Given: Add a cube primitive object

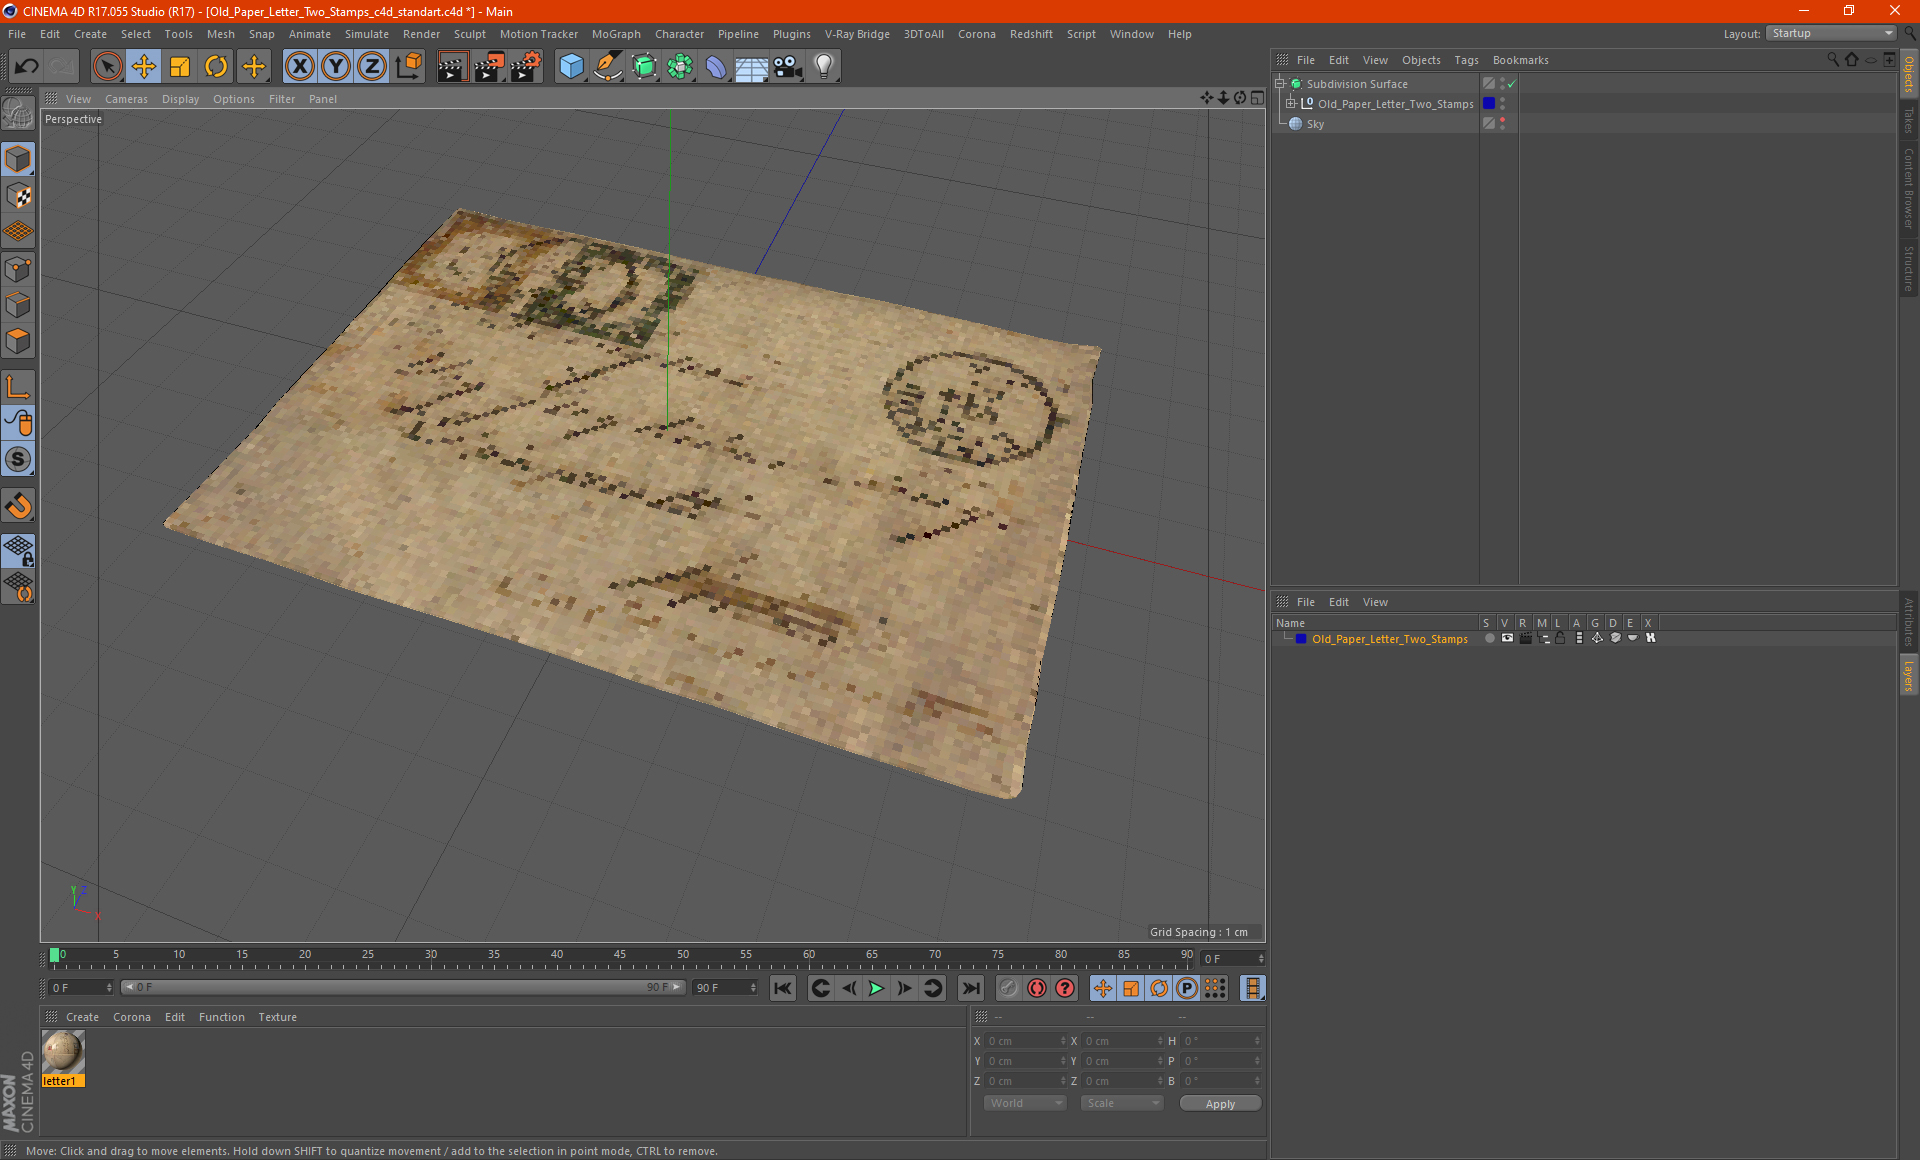Looking at the screenshot, I should (x=571, y=66).
